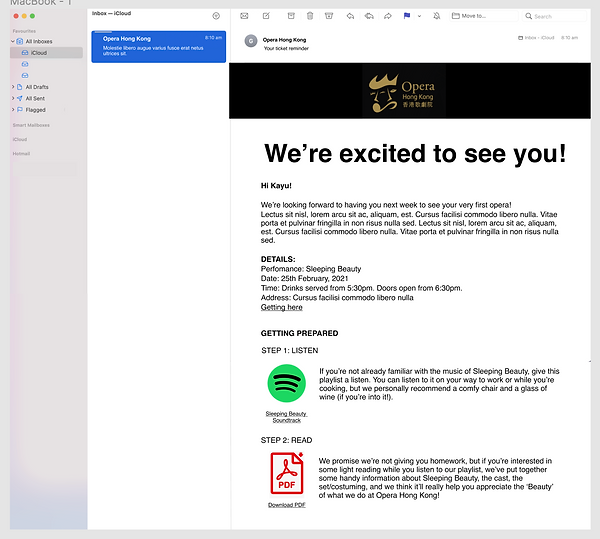Click the 'Inbox — iCloud' list title
Viewport: 600px width, 539px height.
(111, 13)
